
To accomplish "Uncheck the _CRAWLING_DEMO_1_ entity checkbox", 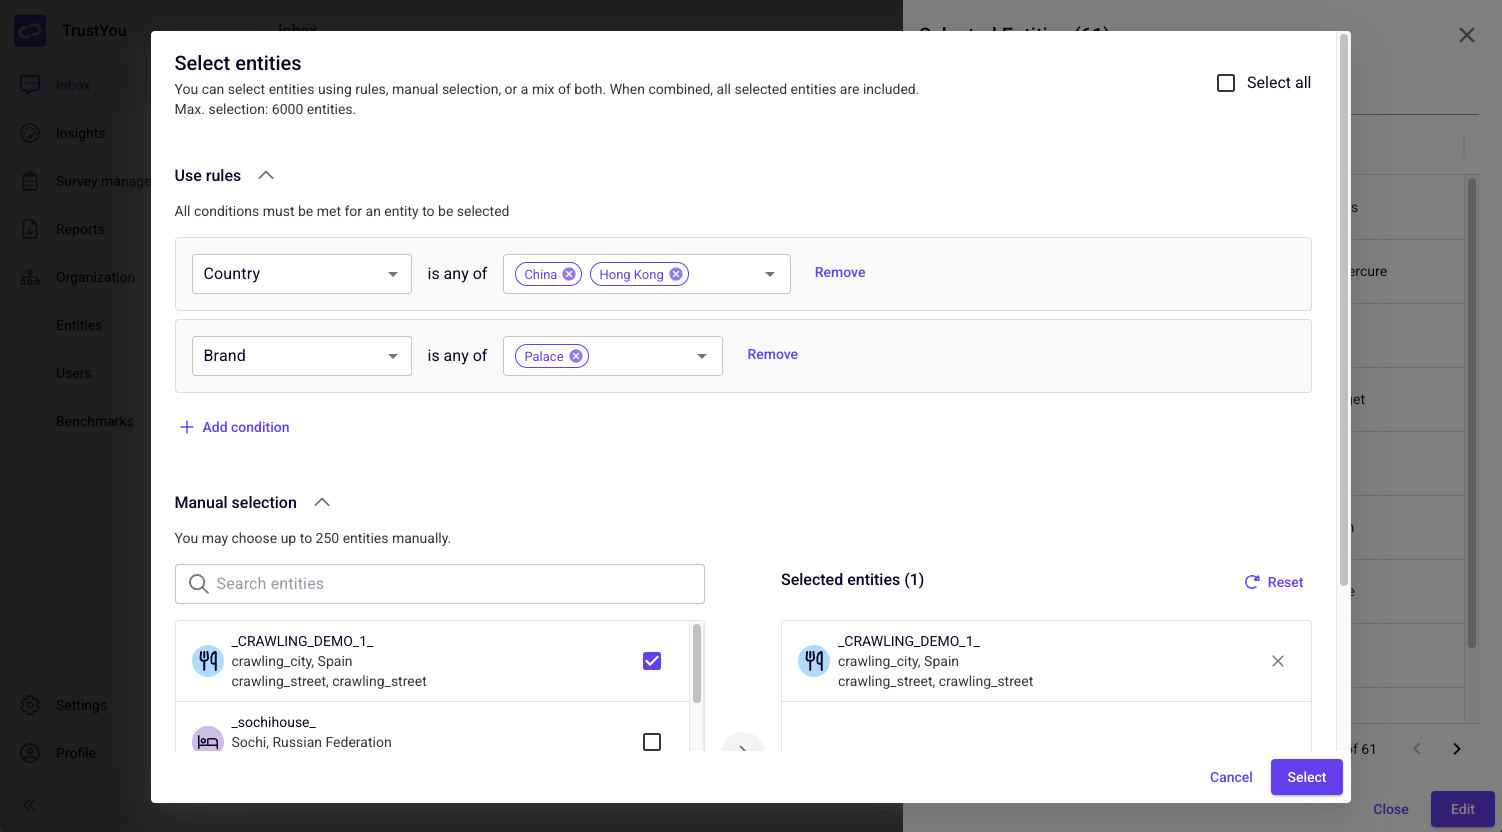I will tap(652, 661).
